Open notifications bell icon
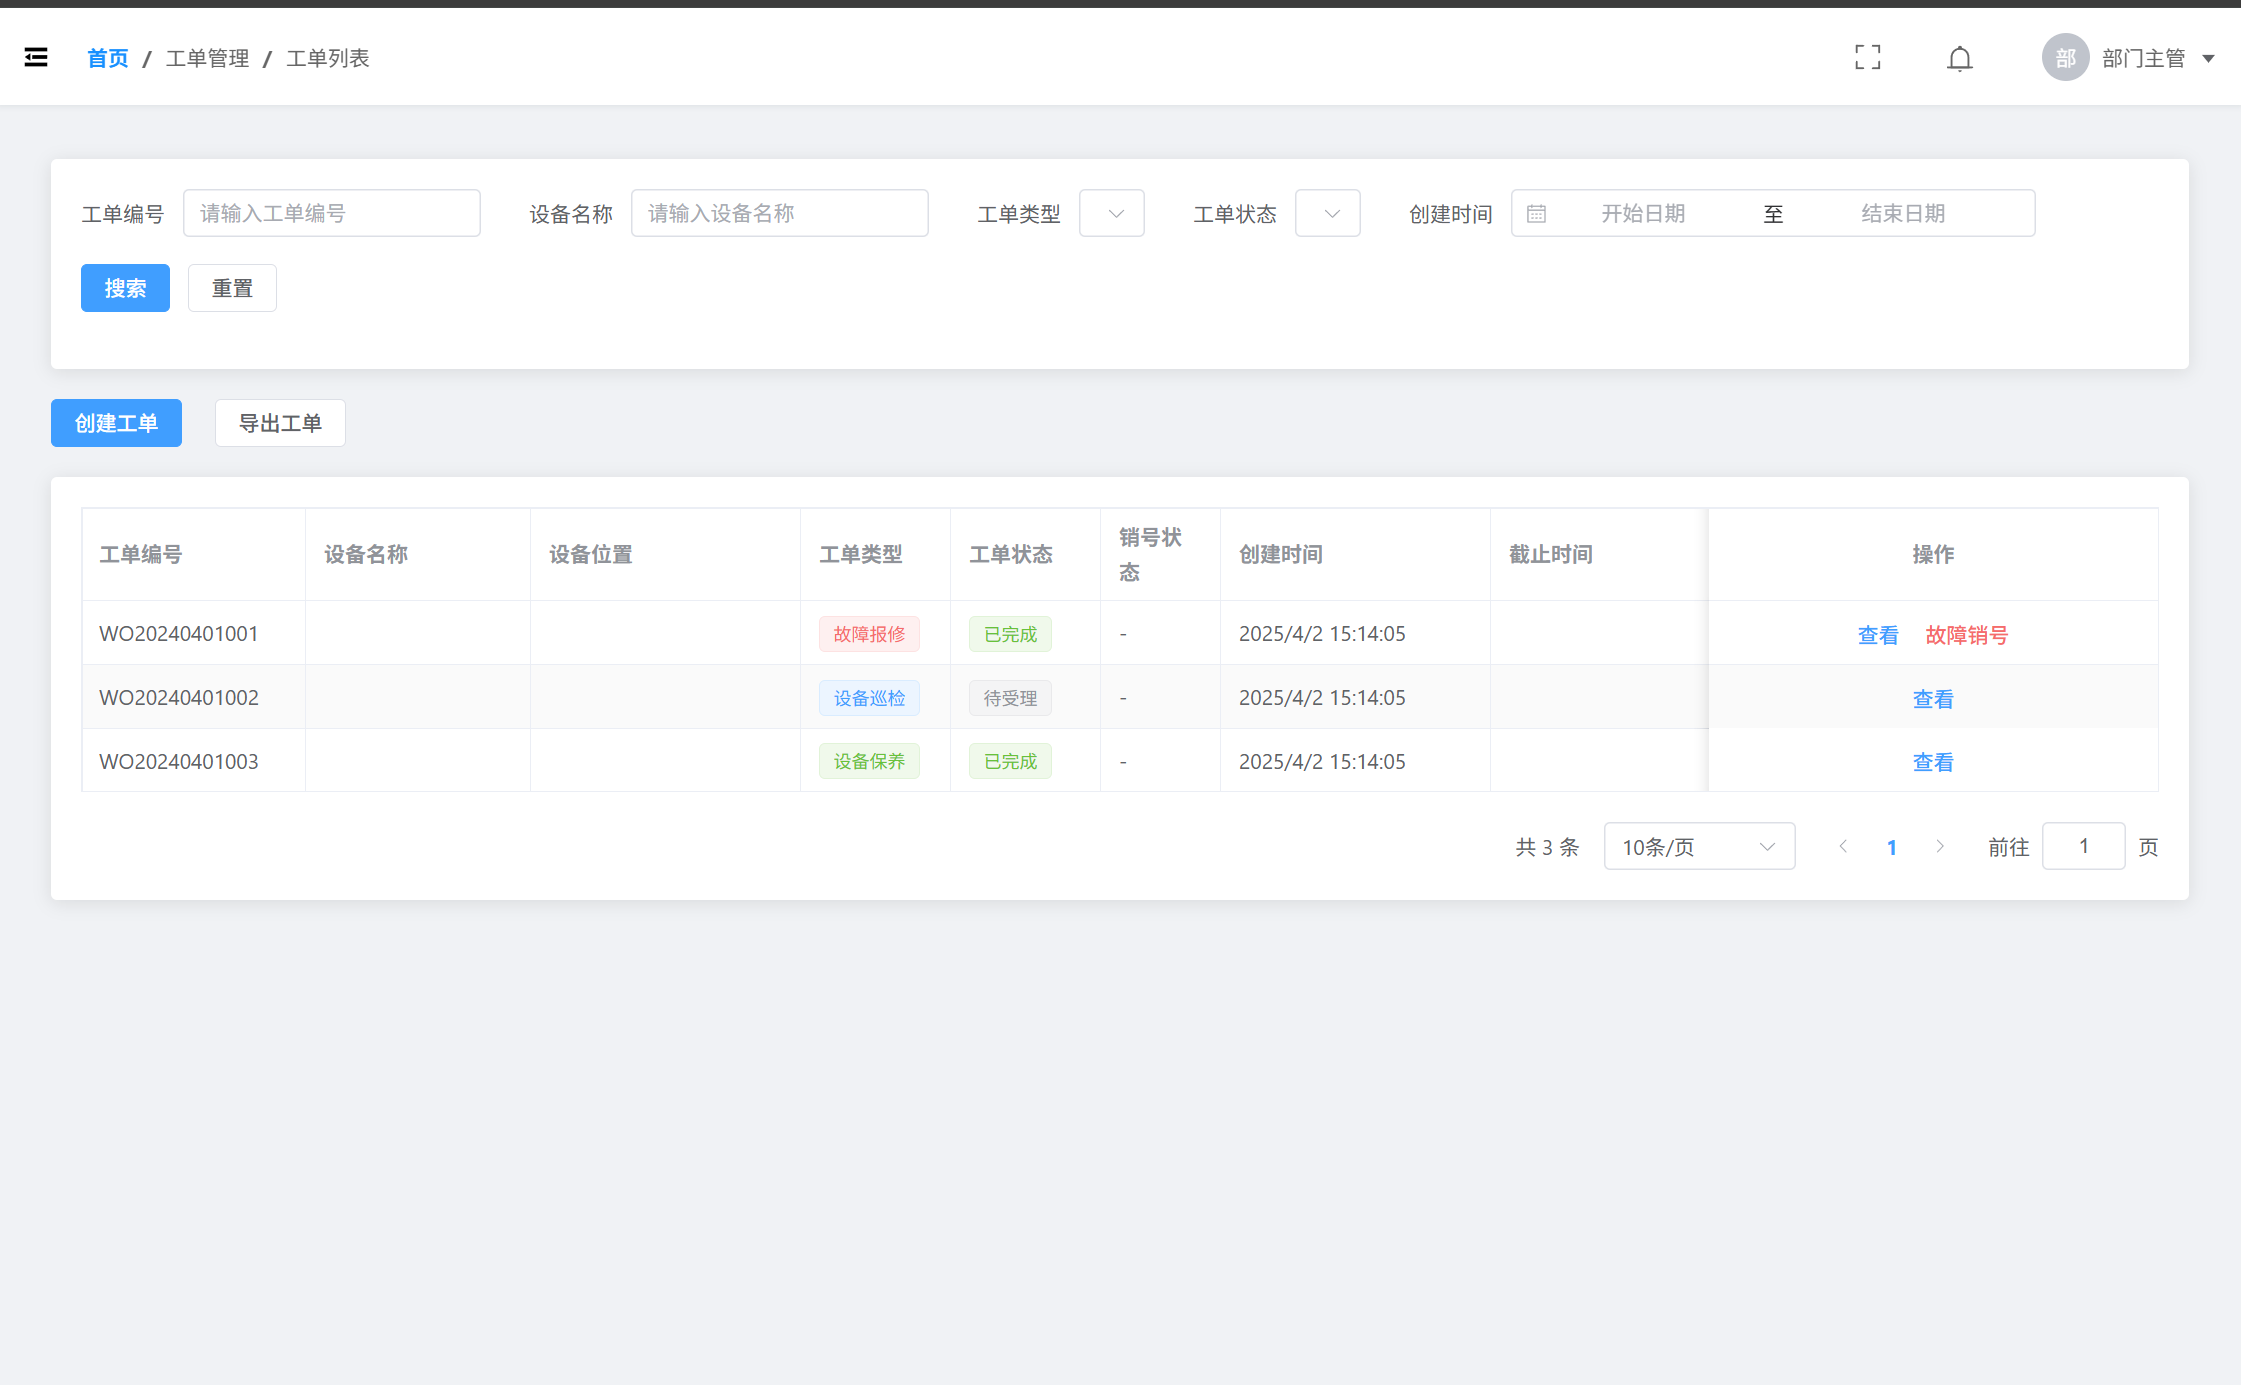The width and height of the screenshot is (2241, 1385). (x=1959, y=58)
